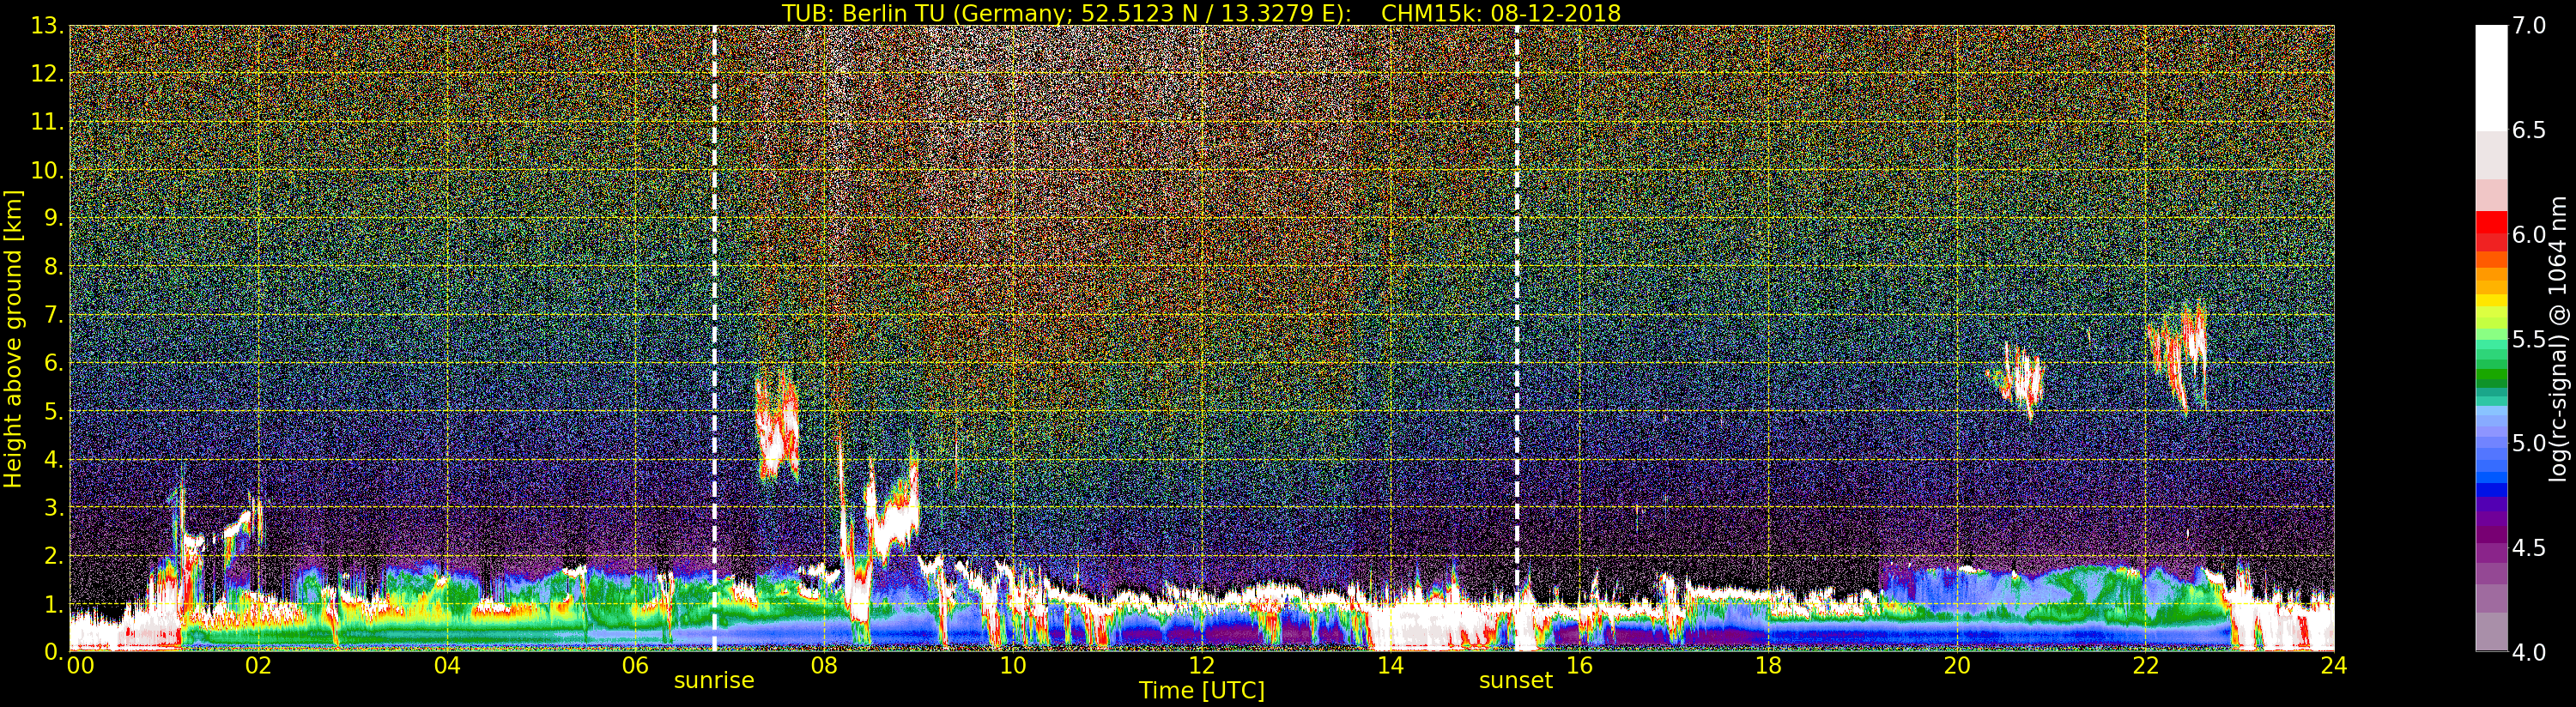Select the white dashed sunrise marker line
The image size is (2576, 707).
[x=714, y=338]
